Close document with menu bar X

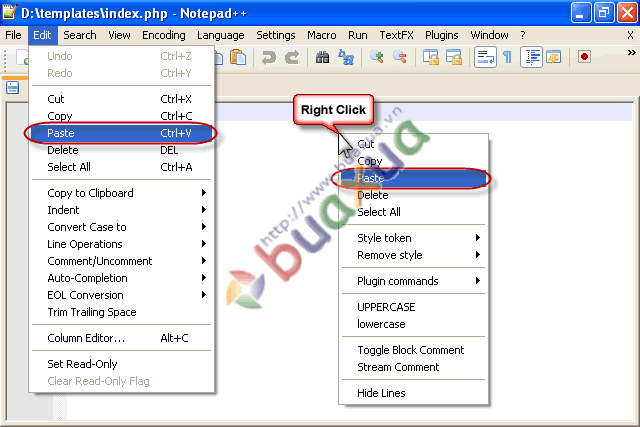[630, 36]
